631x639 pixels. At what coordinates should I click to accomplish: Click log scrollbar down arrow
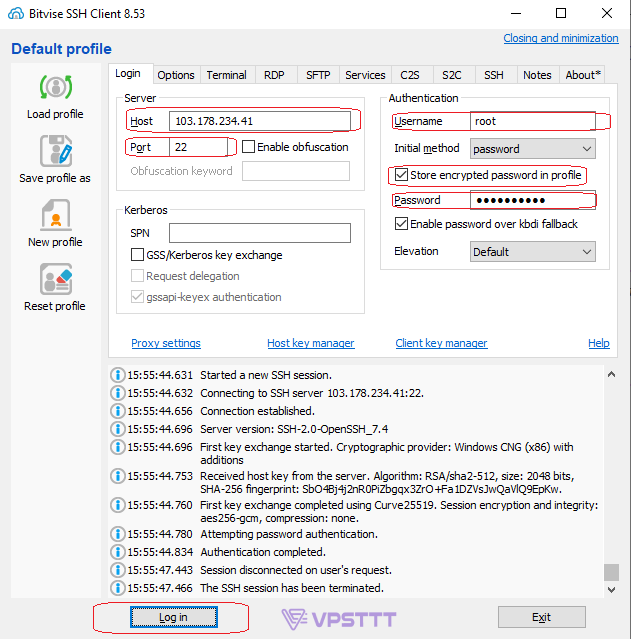611,589
